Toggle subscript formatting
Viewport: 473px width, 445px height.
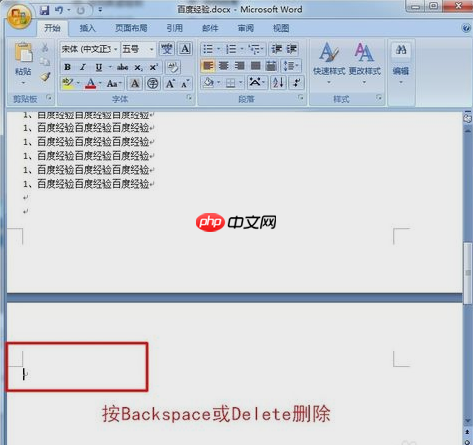click(x=138, y=67)
